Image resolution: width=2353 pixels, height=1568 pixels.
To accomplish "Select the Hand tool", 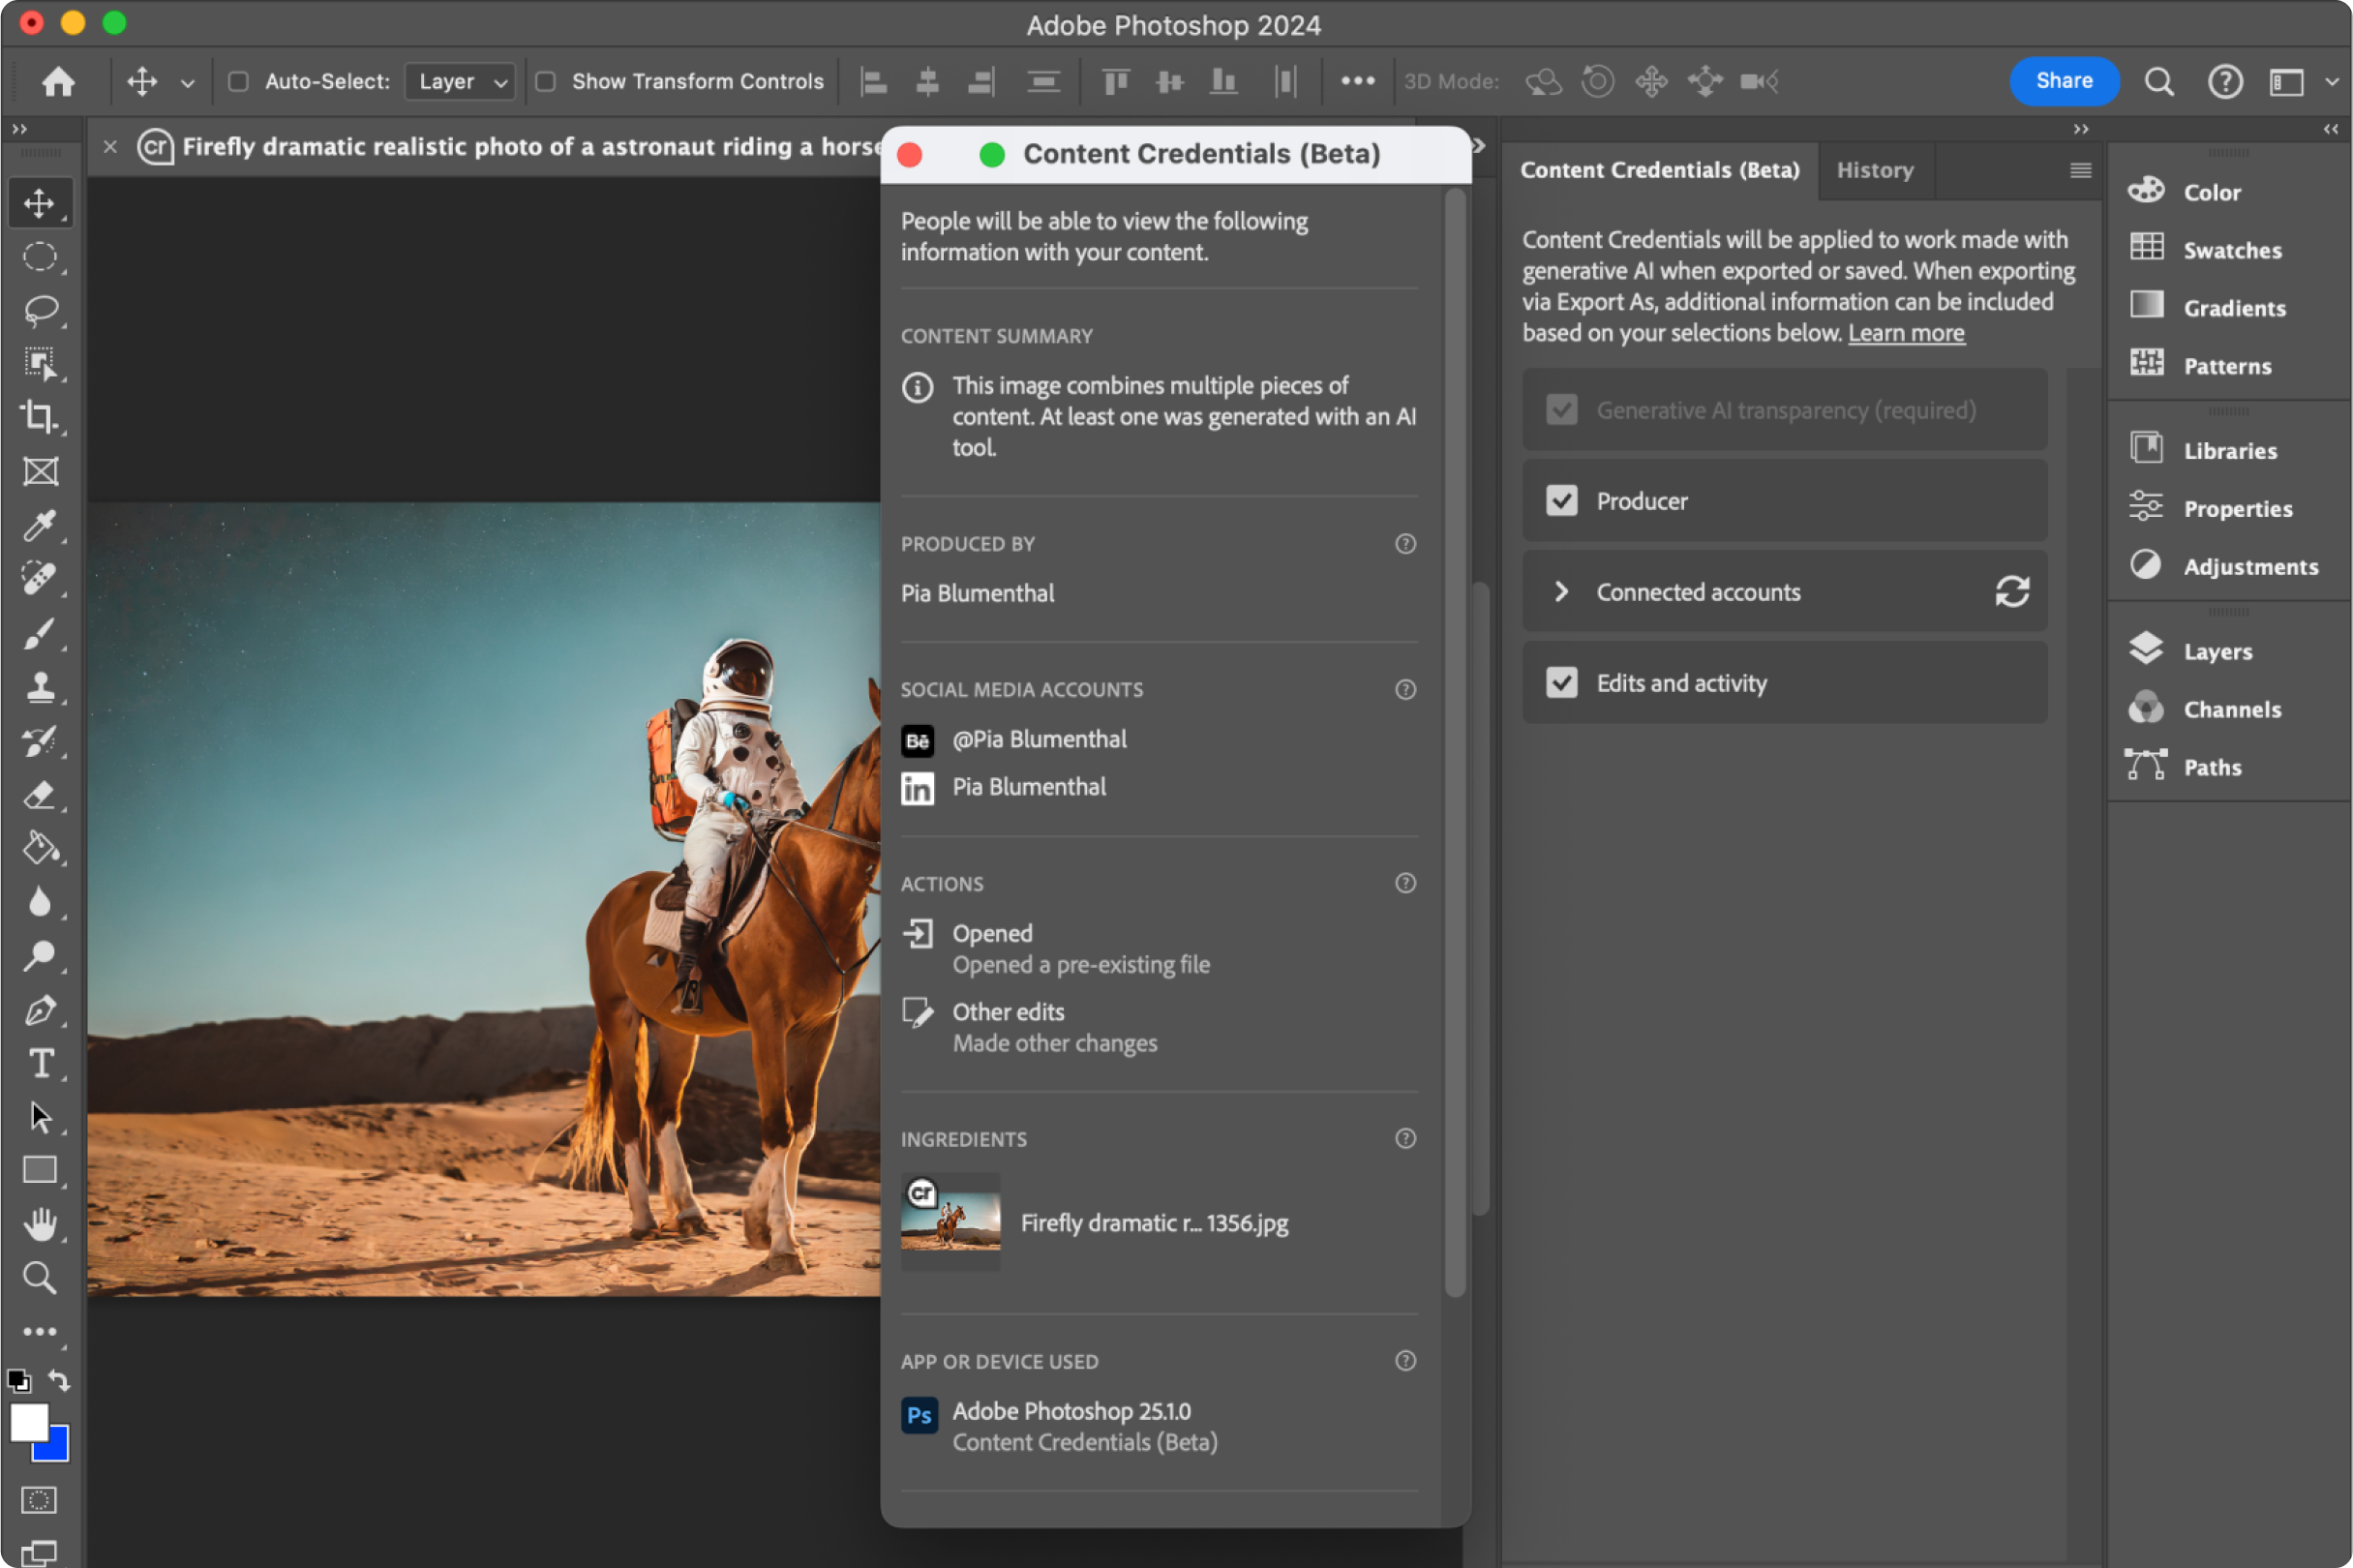I will click(40, 1224).
